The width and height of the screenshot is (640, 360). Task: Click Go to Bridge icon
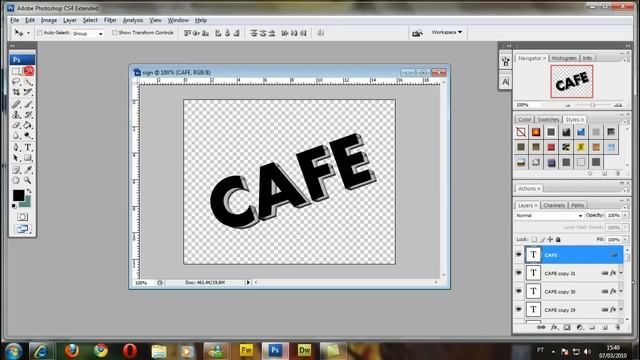[x=417, y=33]
